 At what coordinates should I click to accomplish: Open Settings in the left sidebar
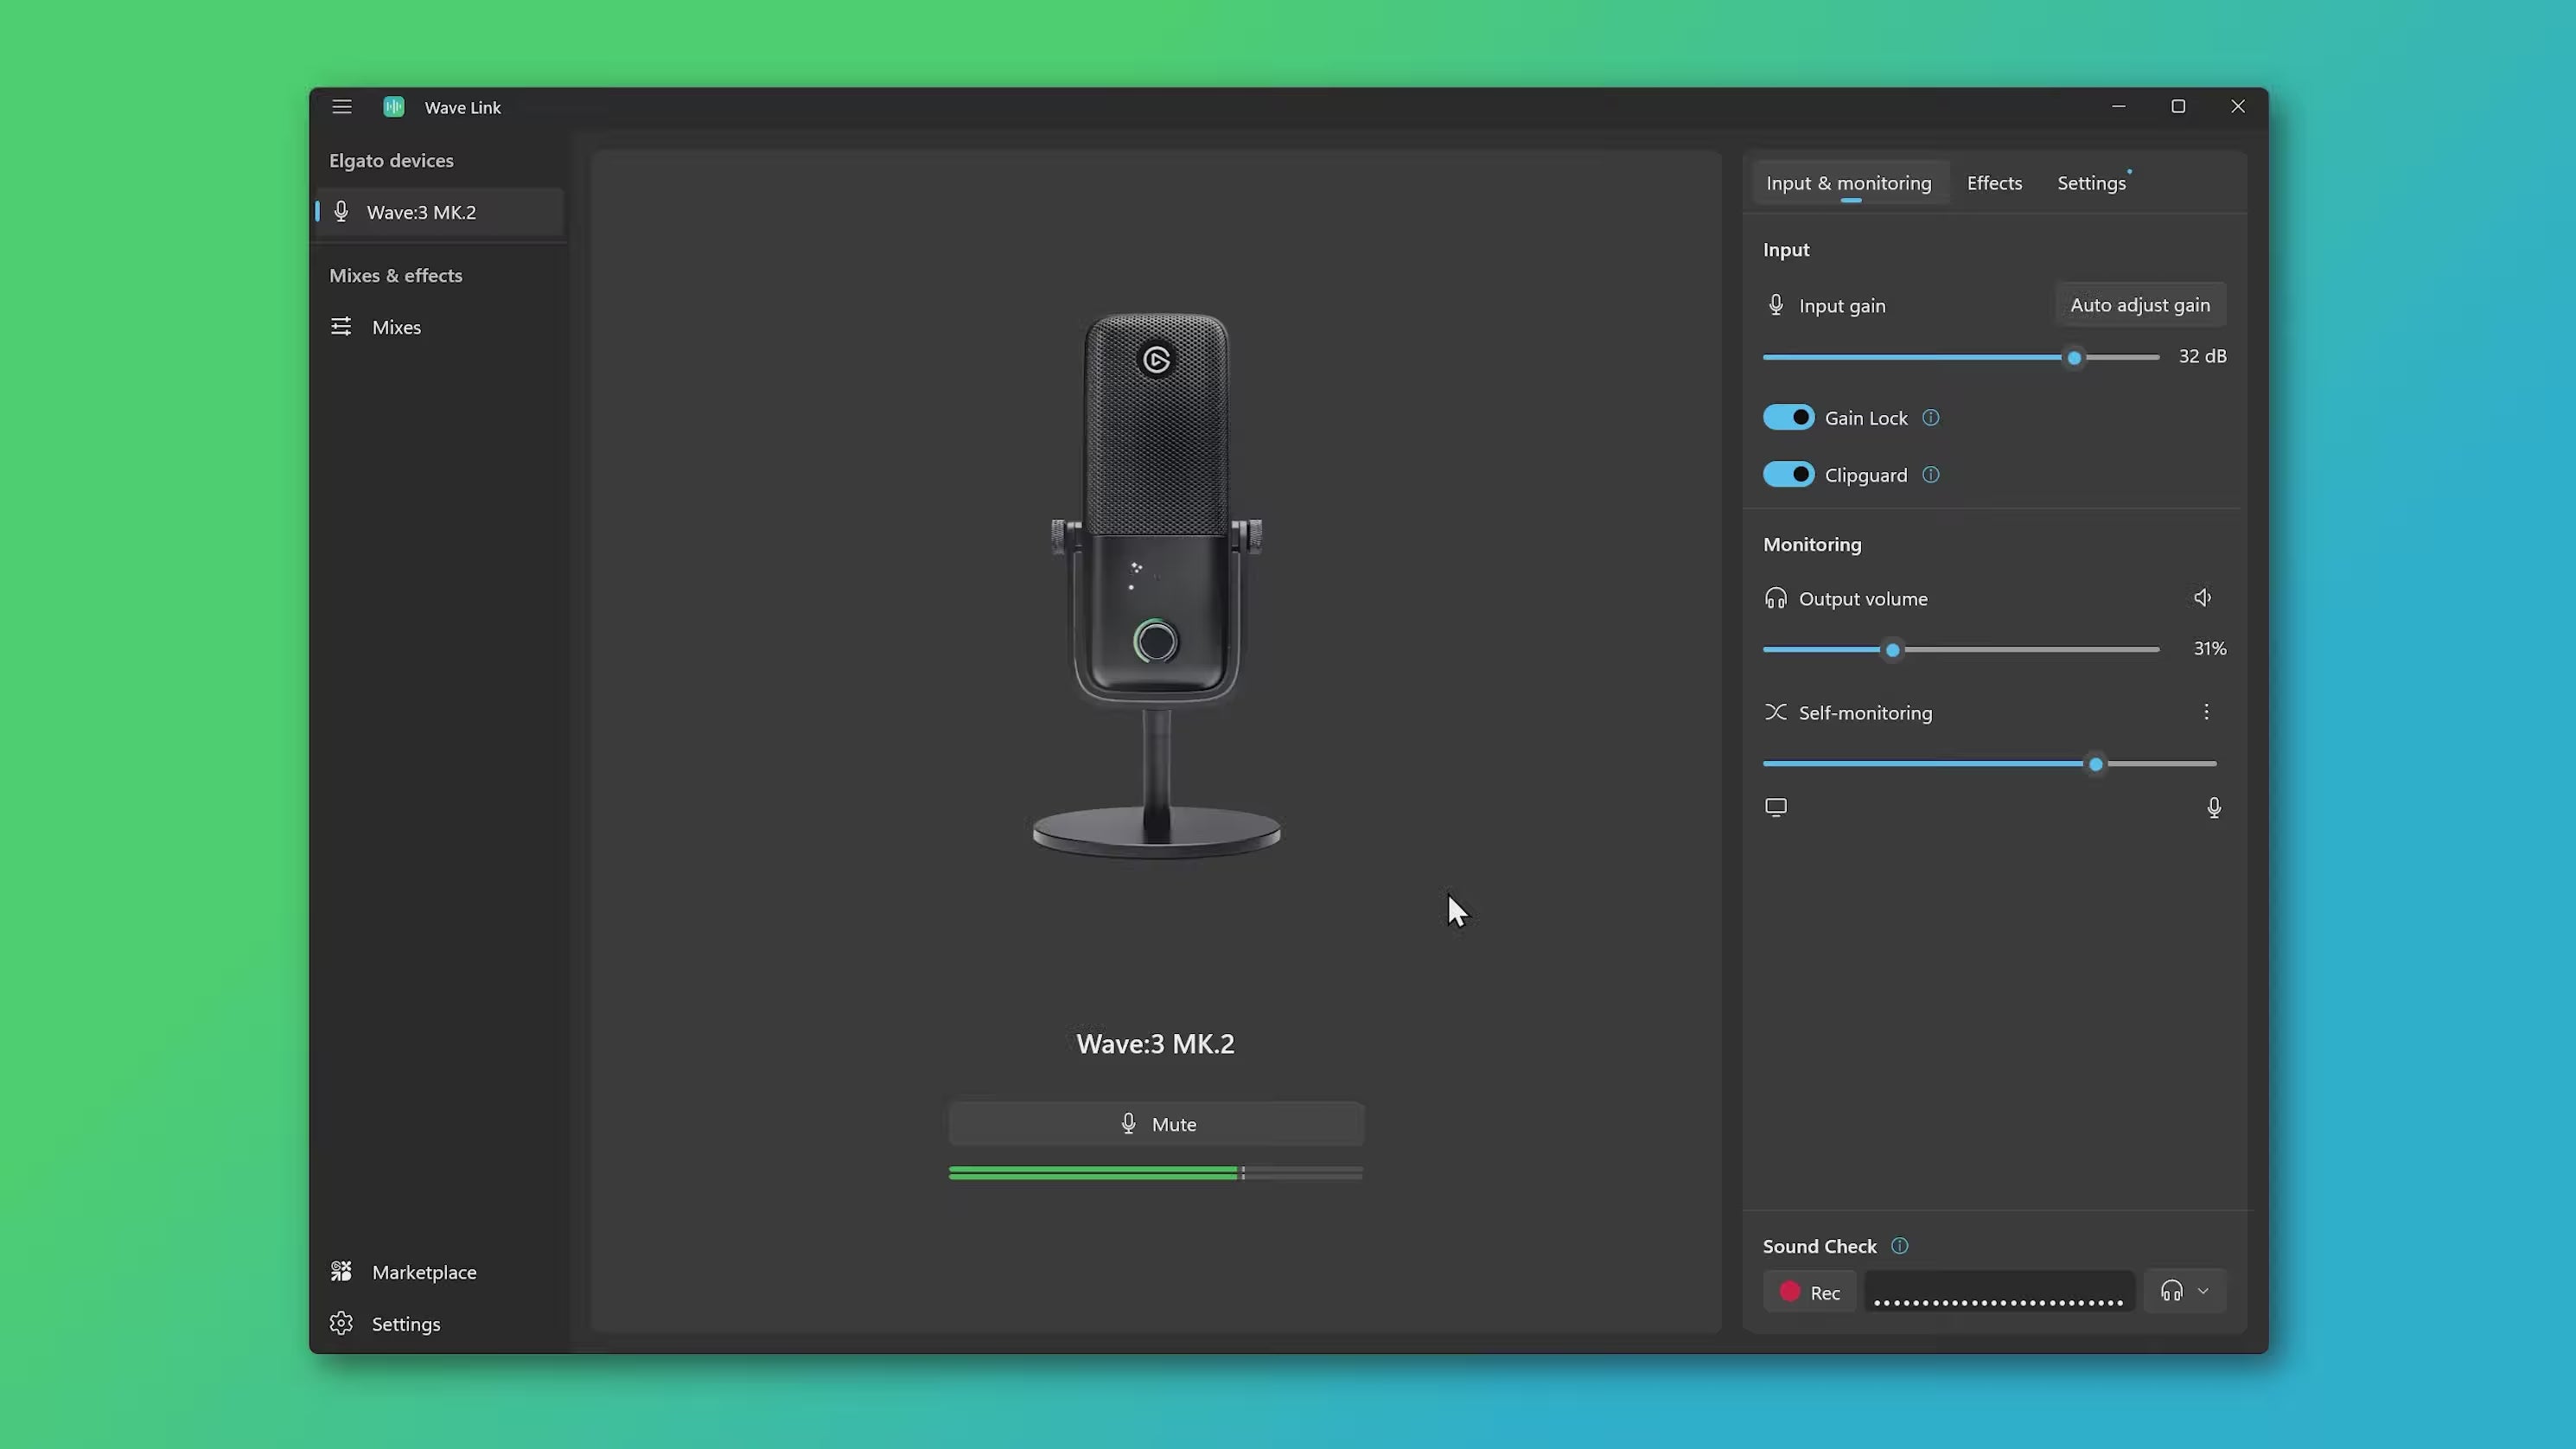coord(440,1324)
